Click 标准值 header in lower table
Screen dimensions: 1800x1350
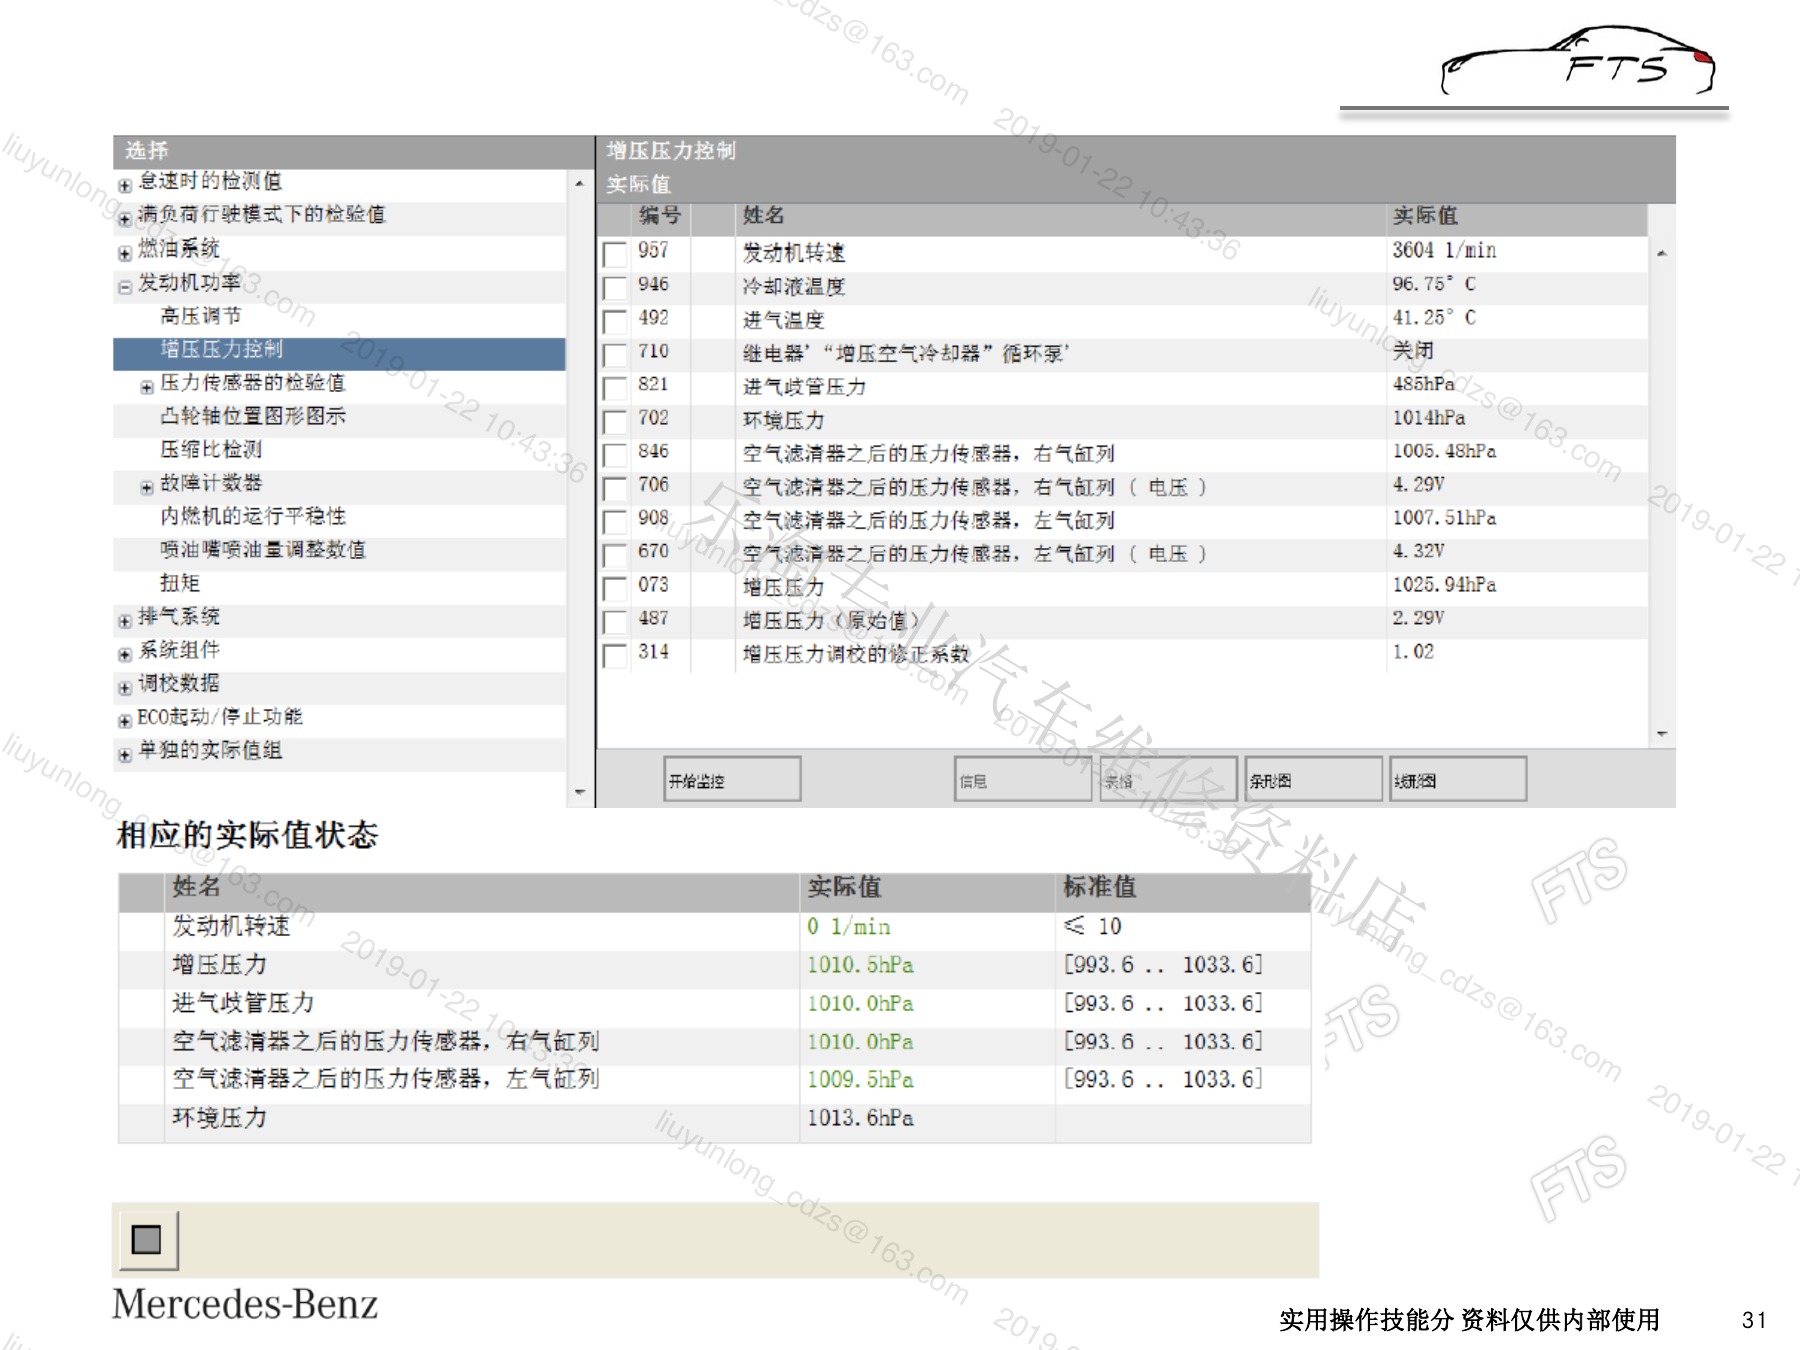pos(1099,887)
